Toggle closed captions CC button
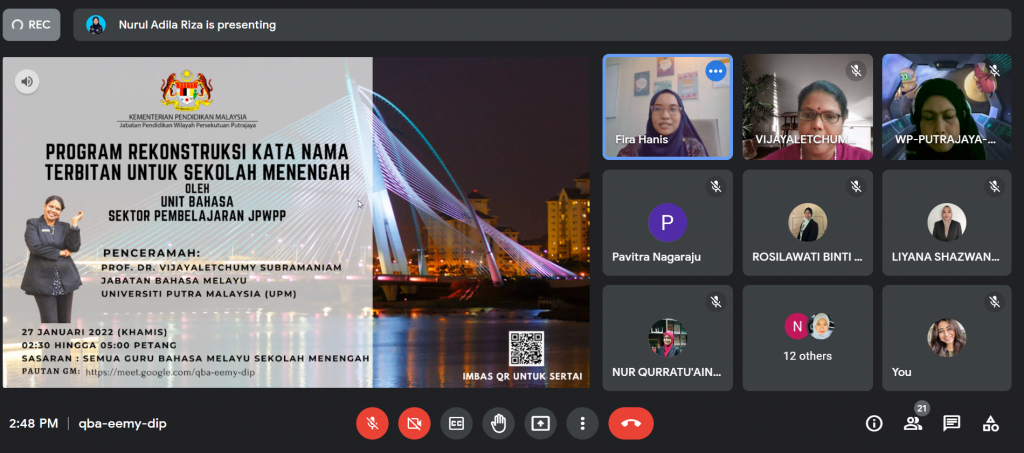 pos(456,423)
